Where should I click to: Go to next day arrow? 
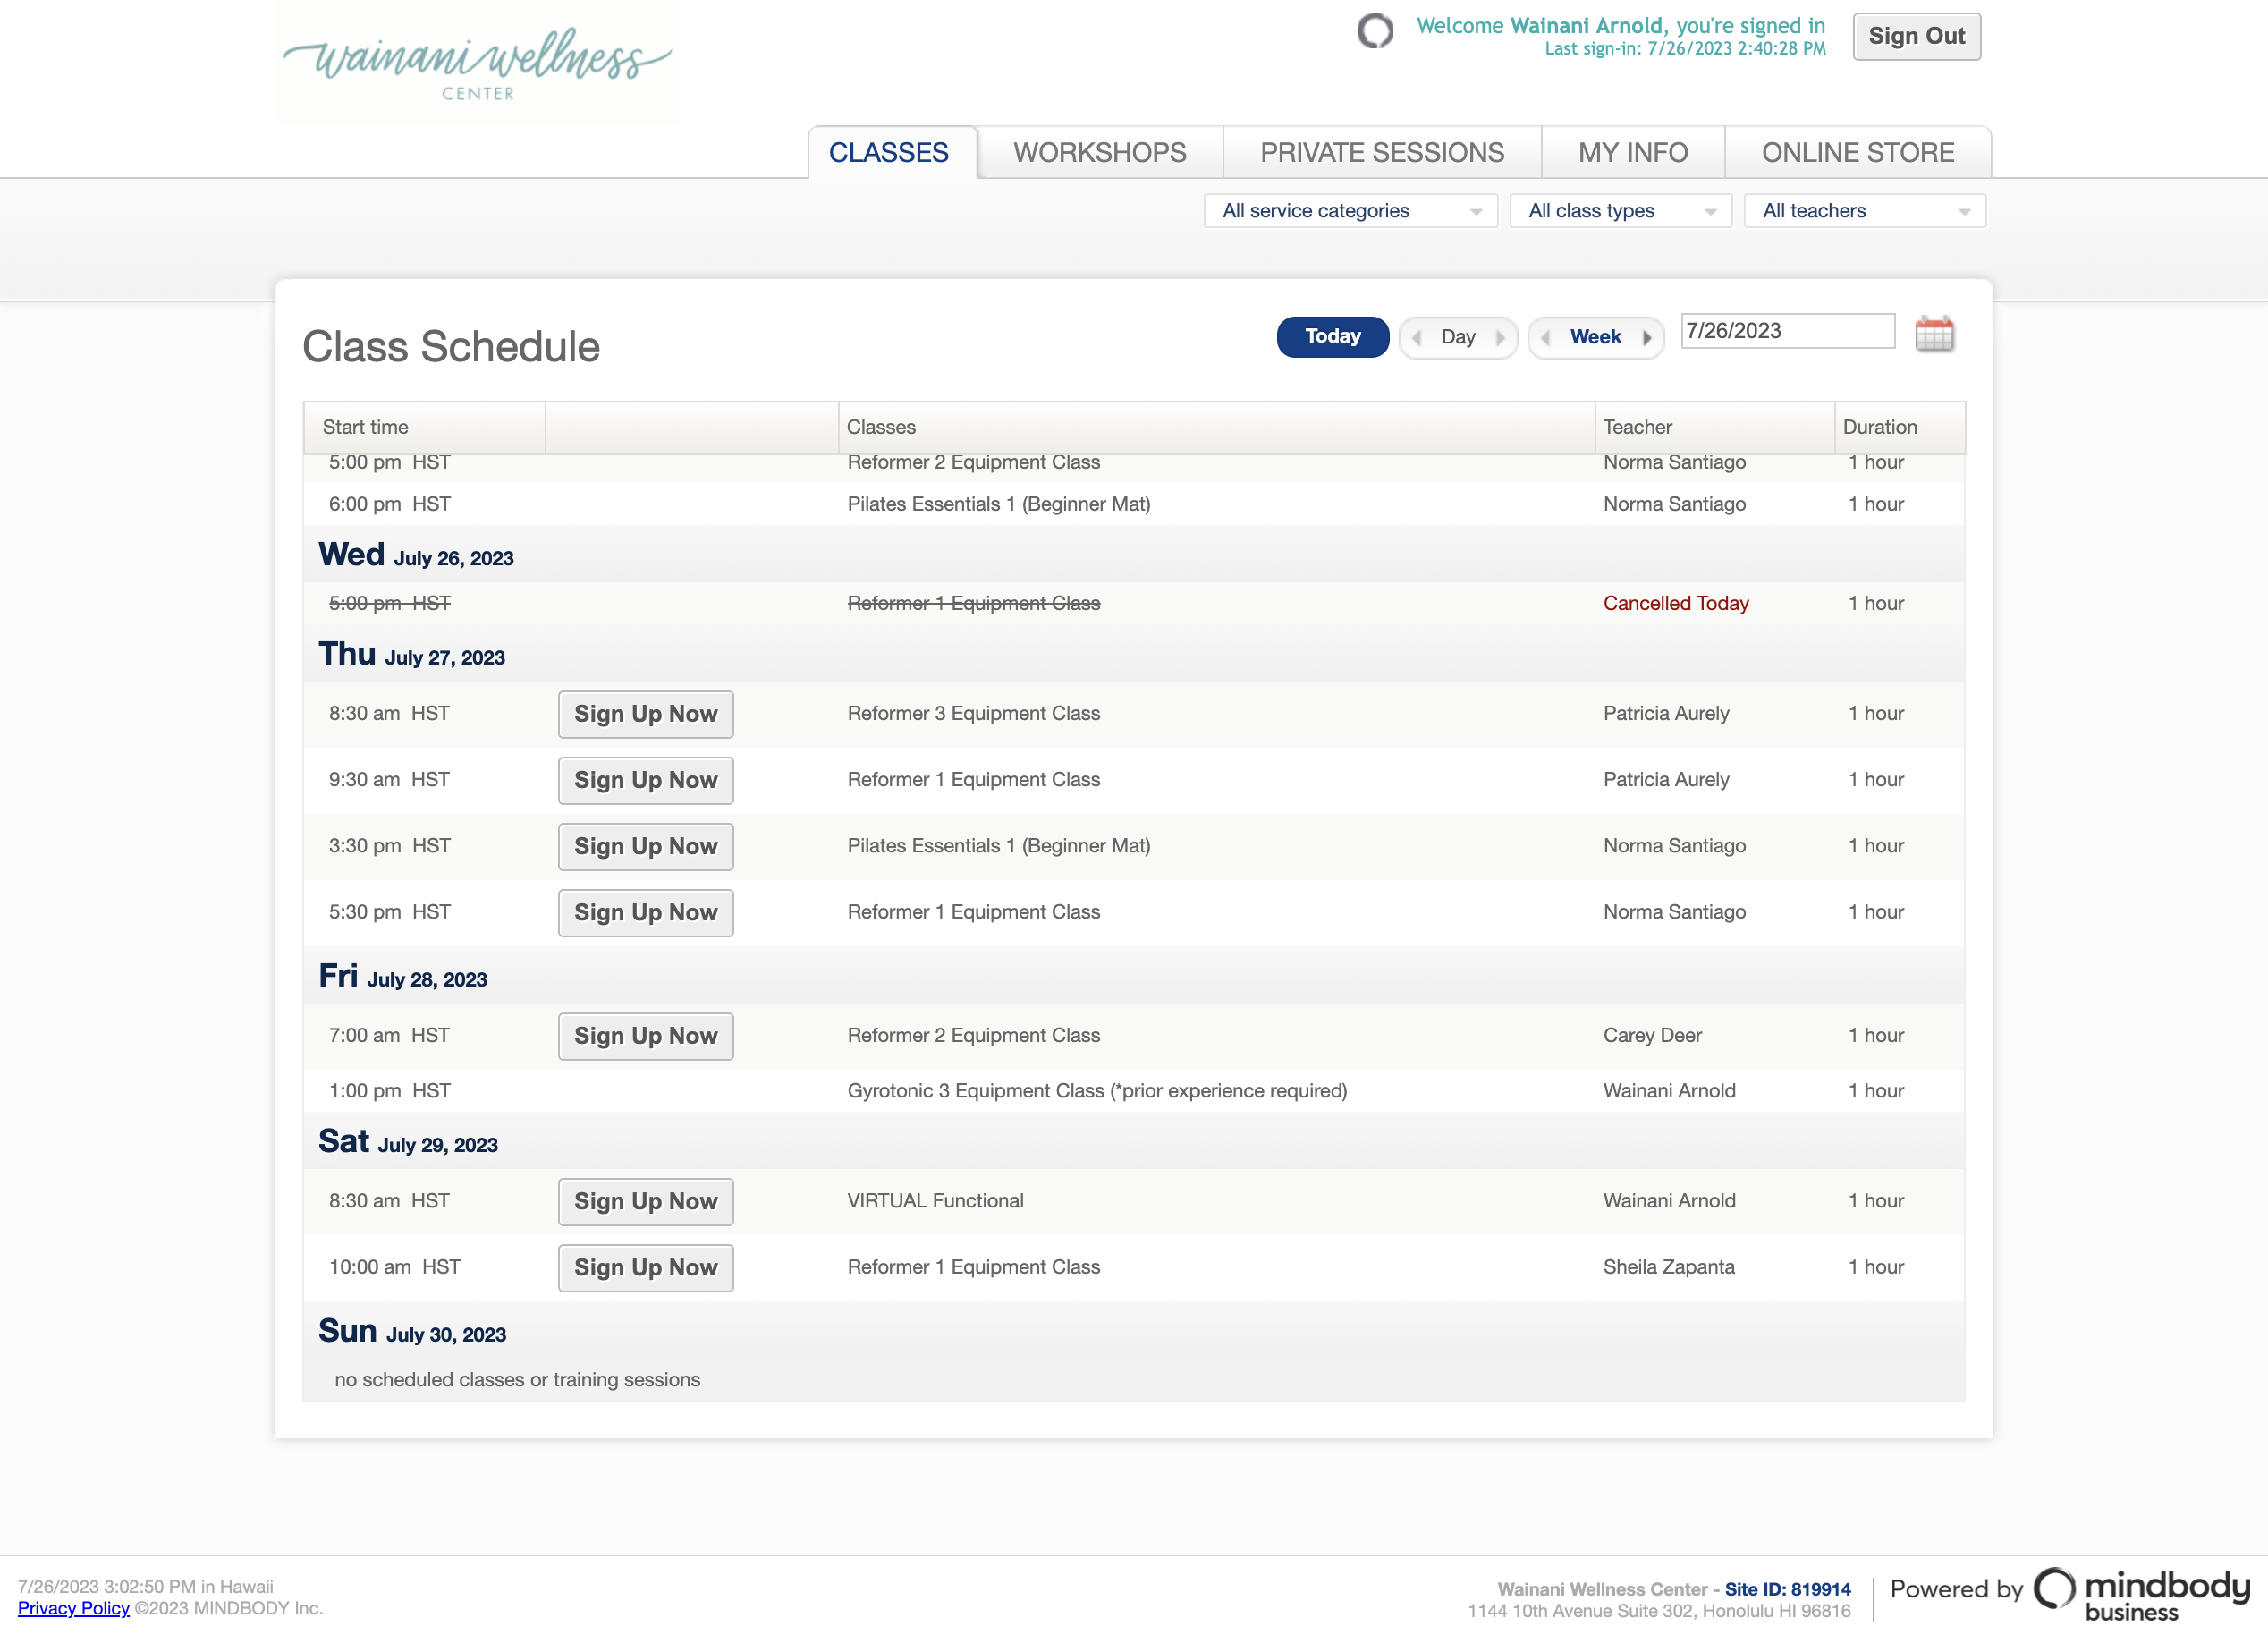(1499, 337)
